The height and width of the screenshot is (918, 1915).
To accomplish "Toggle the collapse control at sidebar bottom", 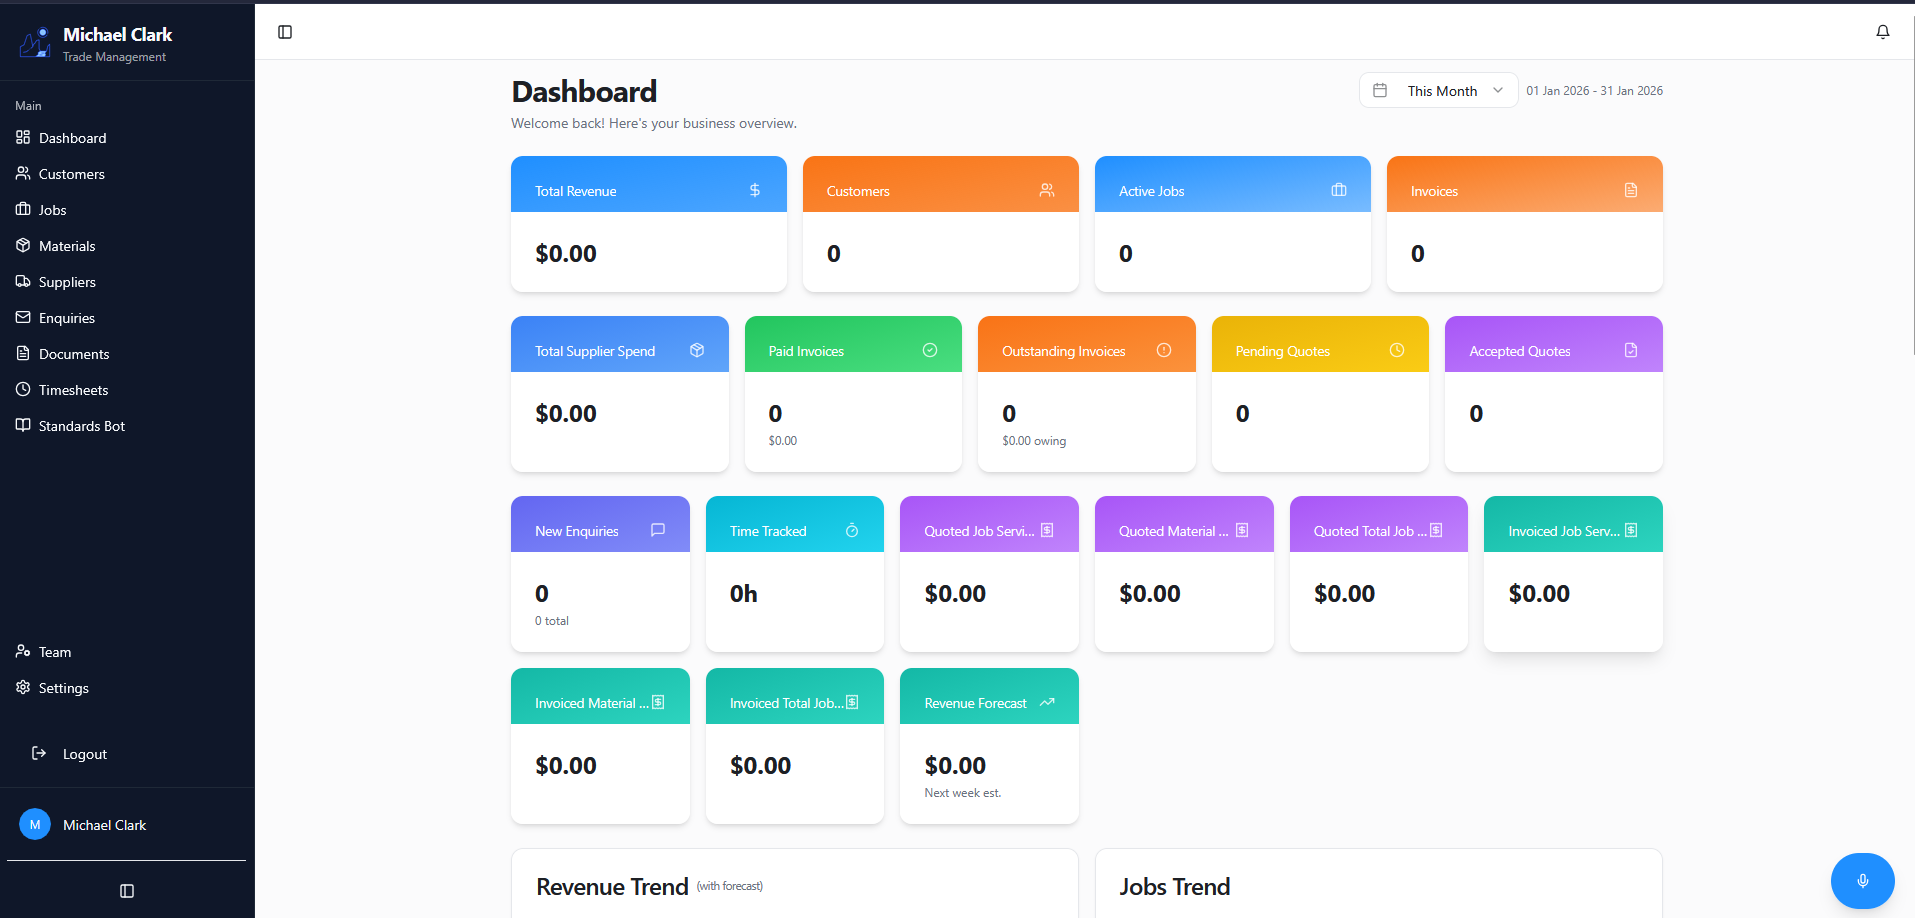I will pos(125,890).
